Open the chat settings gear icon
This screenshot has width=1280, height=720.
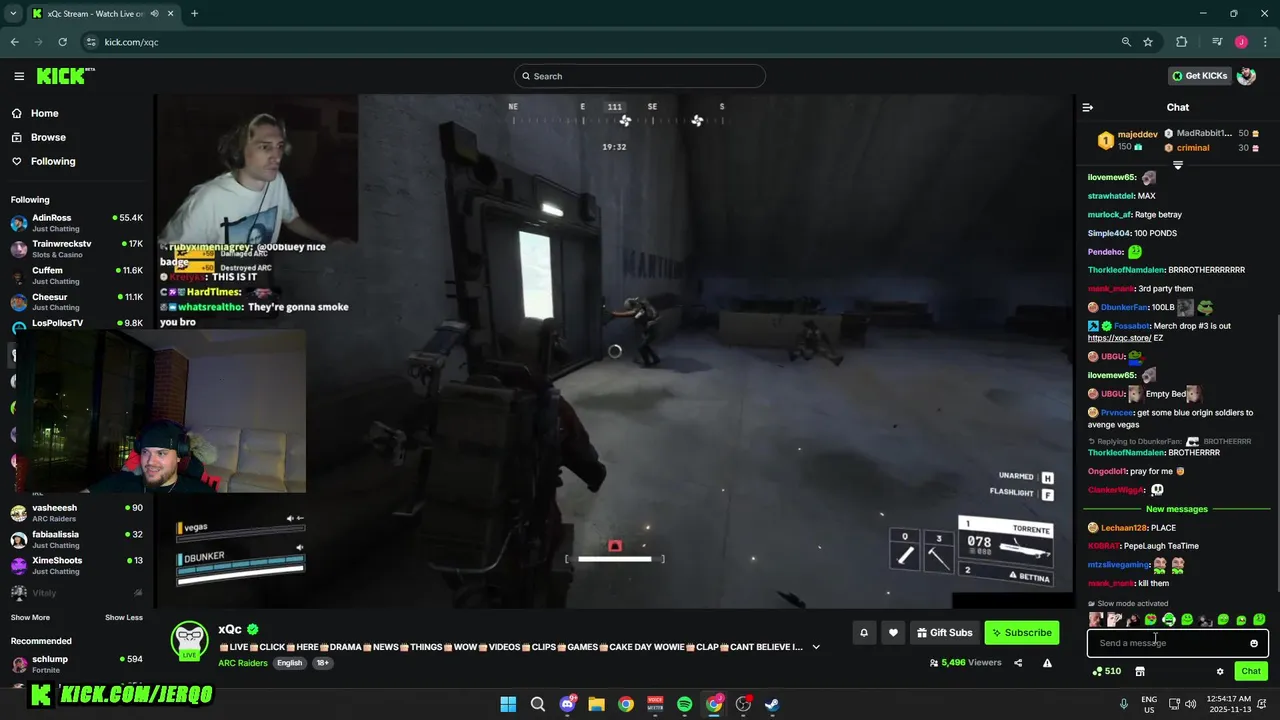pyautogui.click(x=1220, y=671)
